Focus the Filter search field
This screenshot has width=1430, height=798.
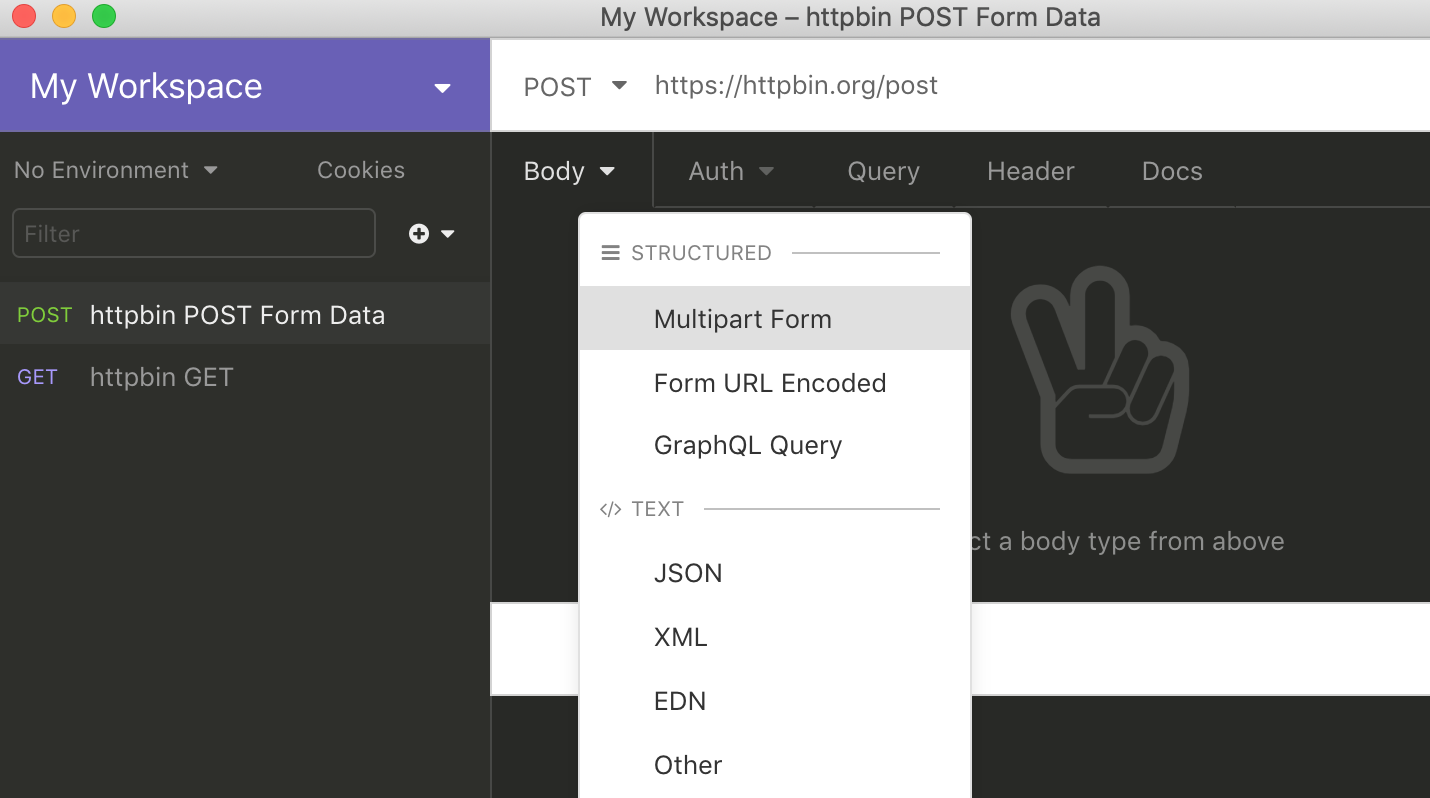pyautogui.click(x=194, y=233)
